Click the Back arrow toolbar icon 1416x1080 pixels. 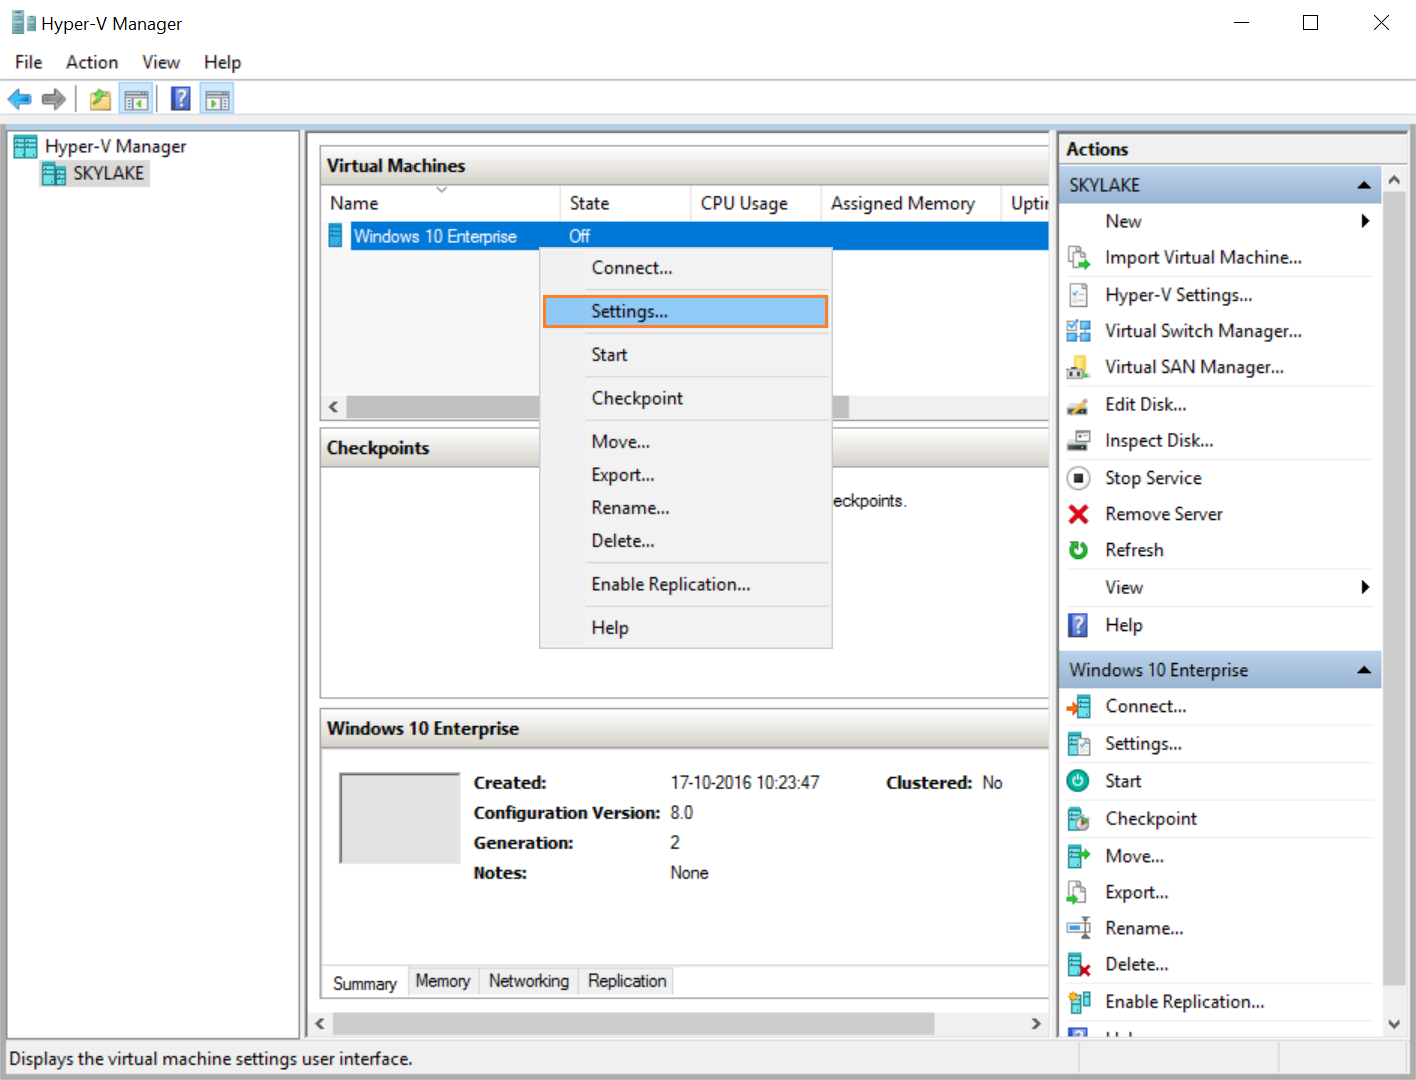click(20, 99)
